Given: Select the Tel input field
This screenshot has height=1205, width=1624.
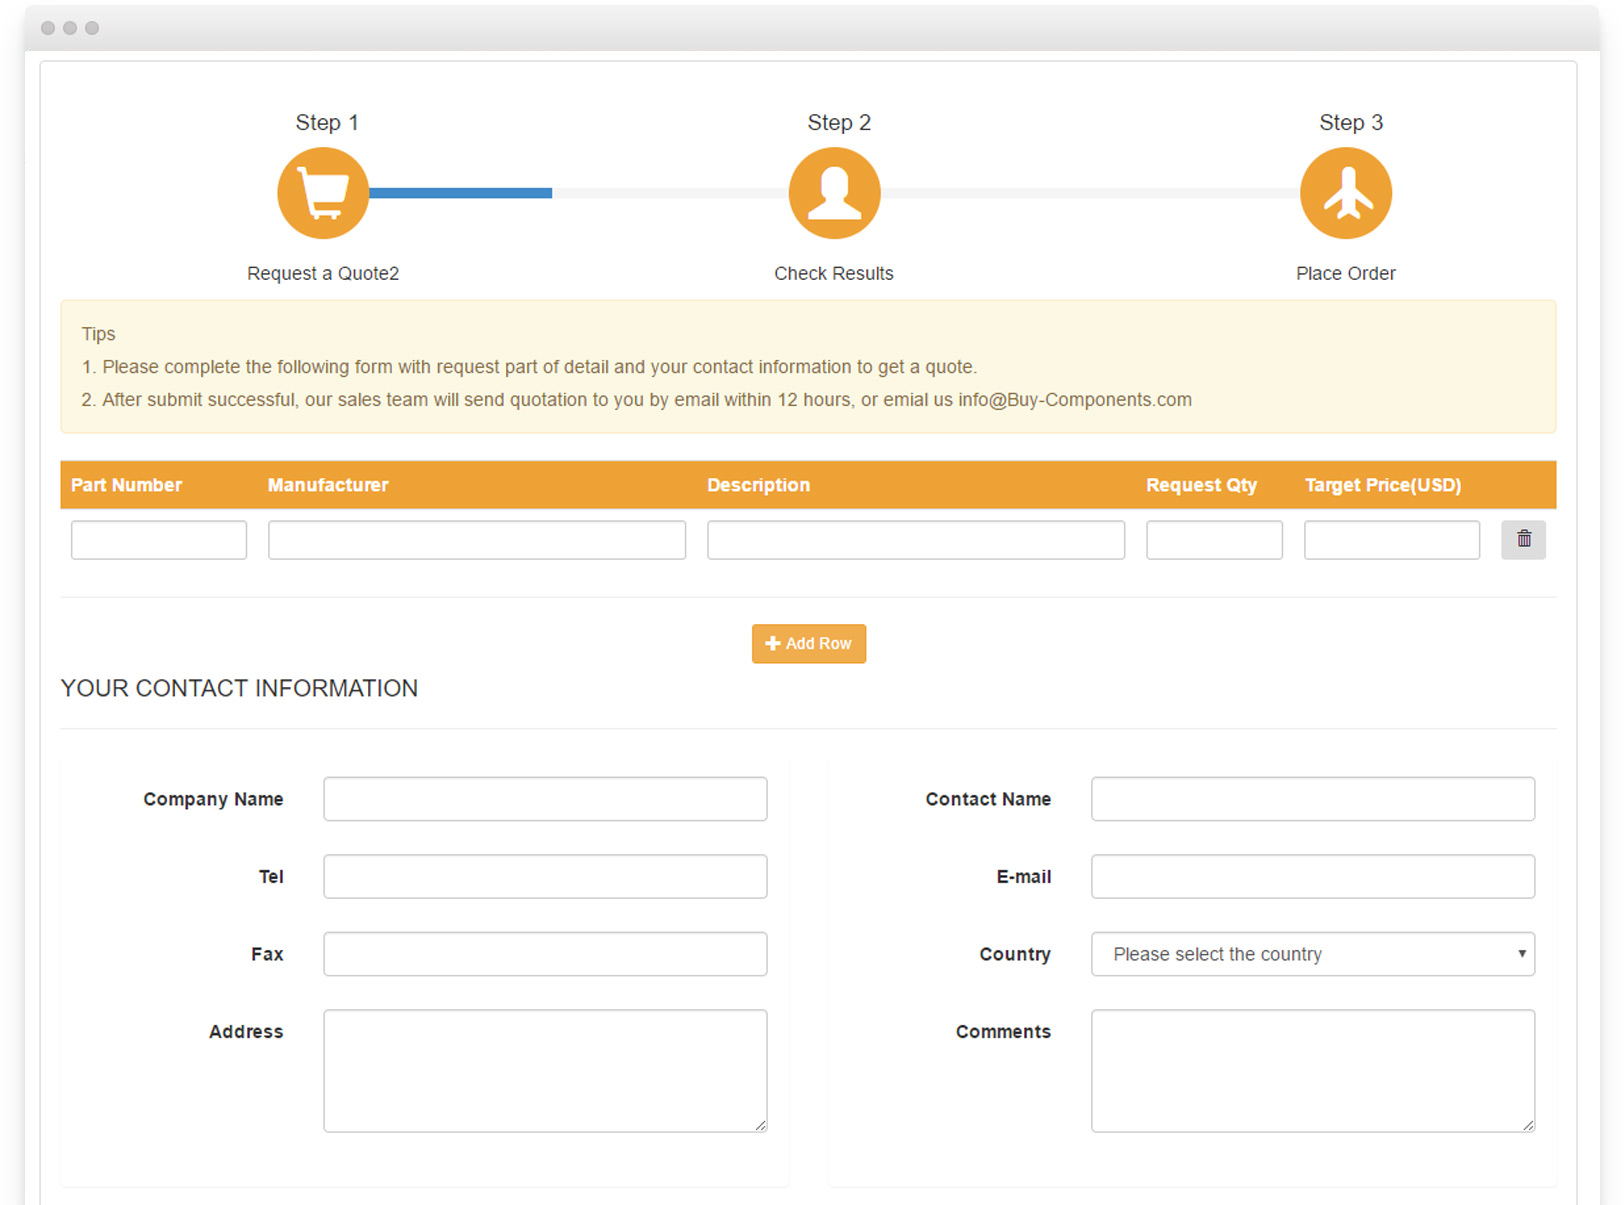Looking at the screenshot, I should pos(545,876).
